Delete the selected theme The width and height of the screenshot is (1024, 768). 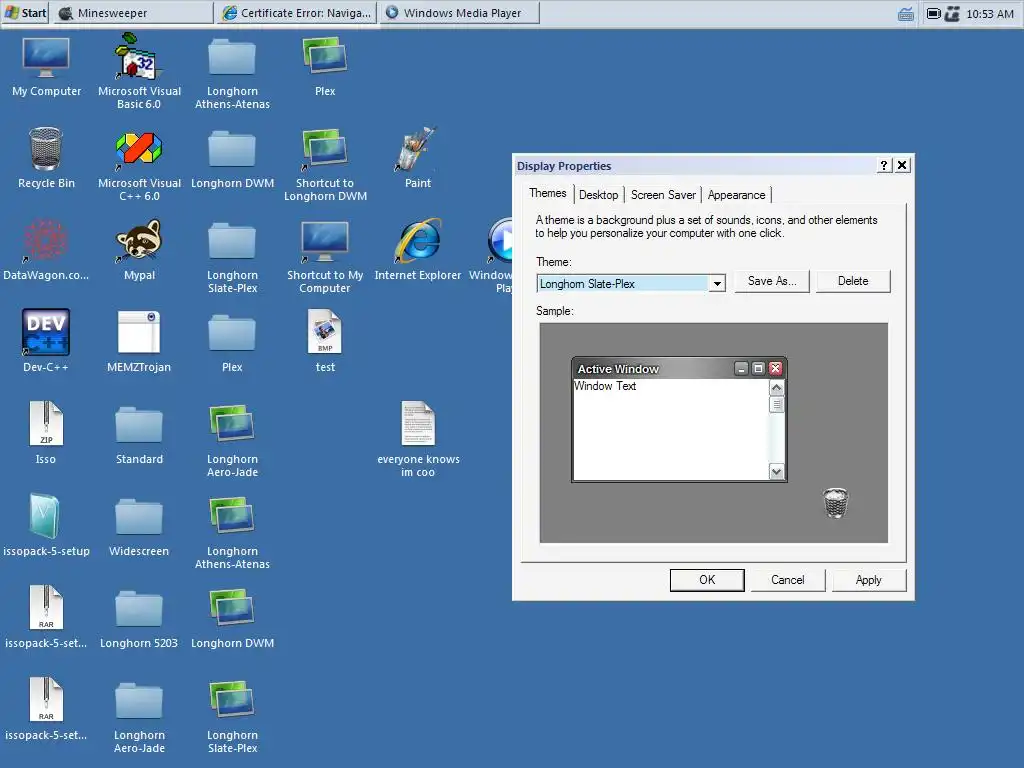[x=853, y=281]
